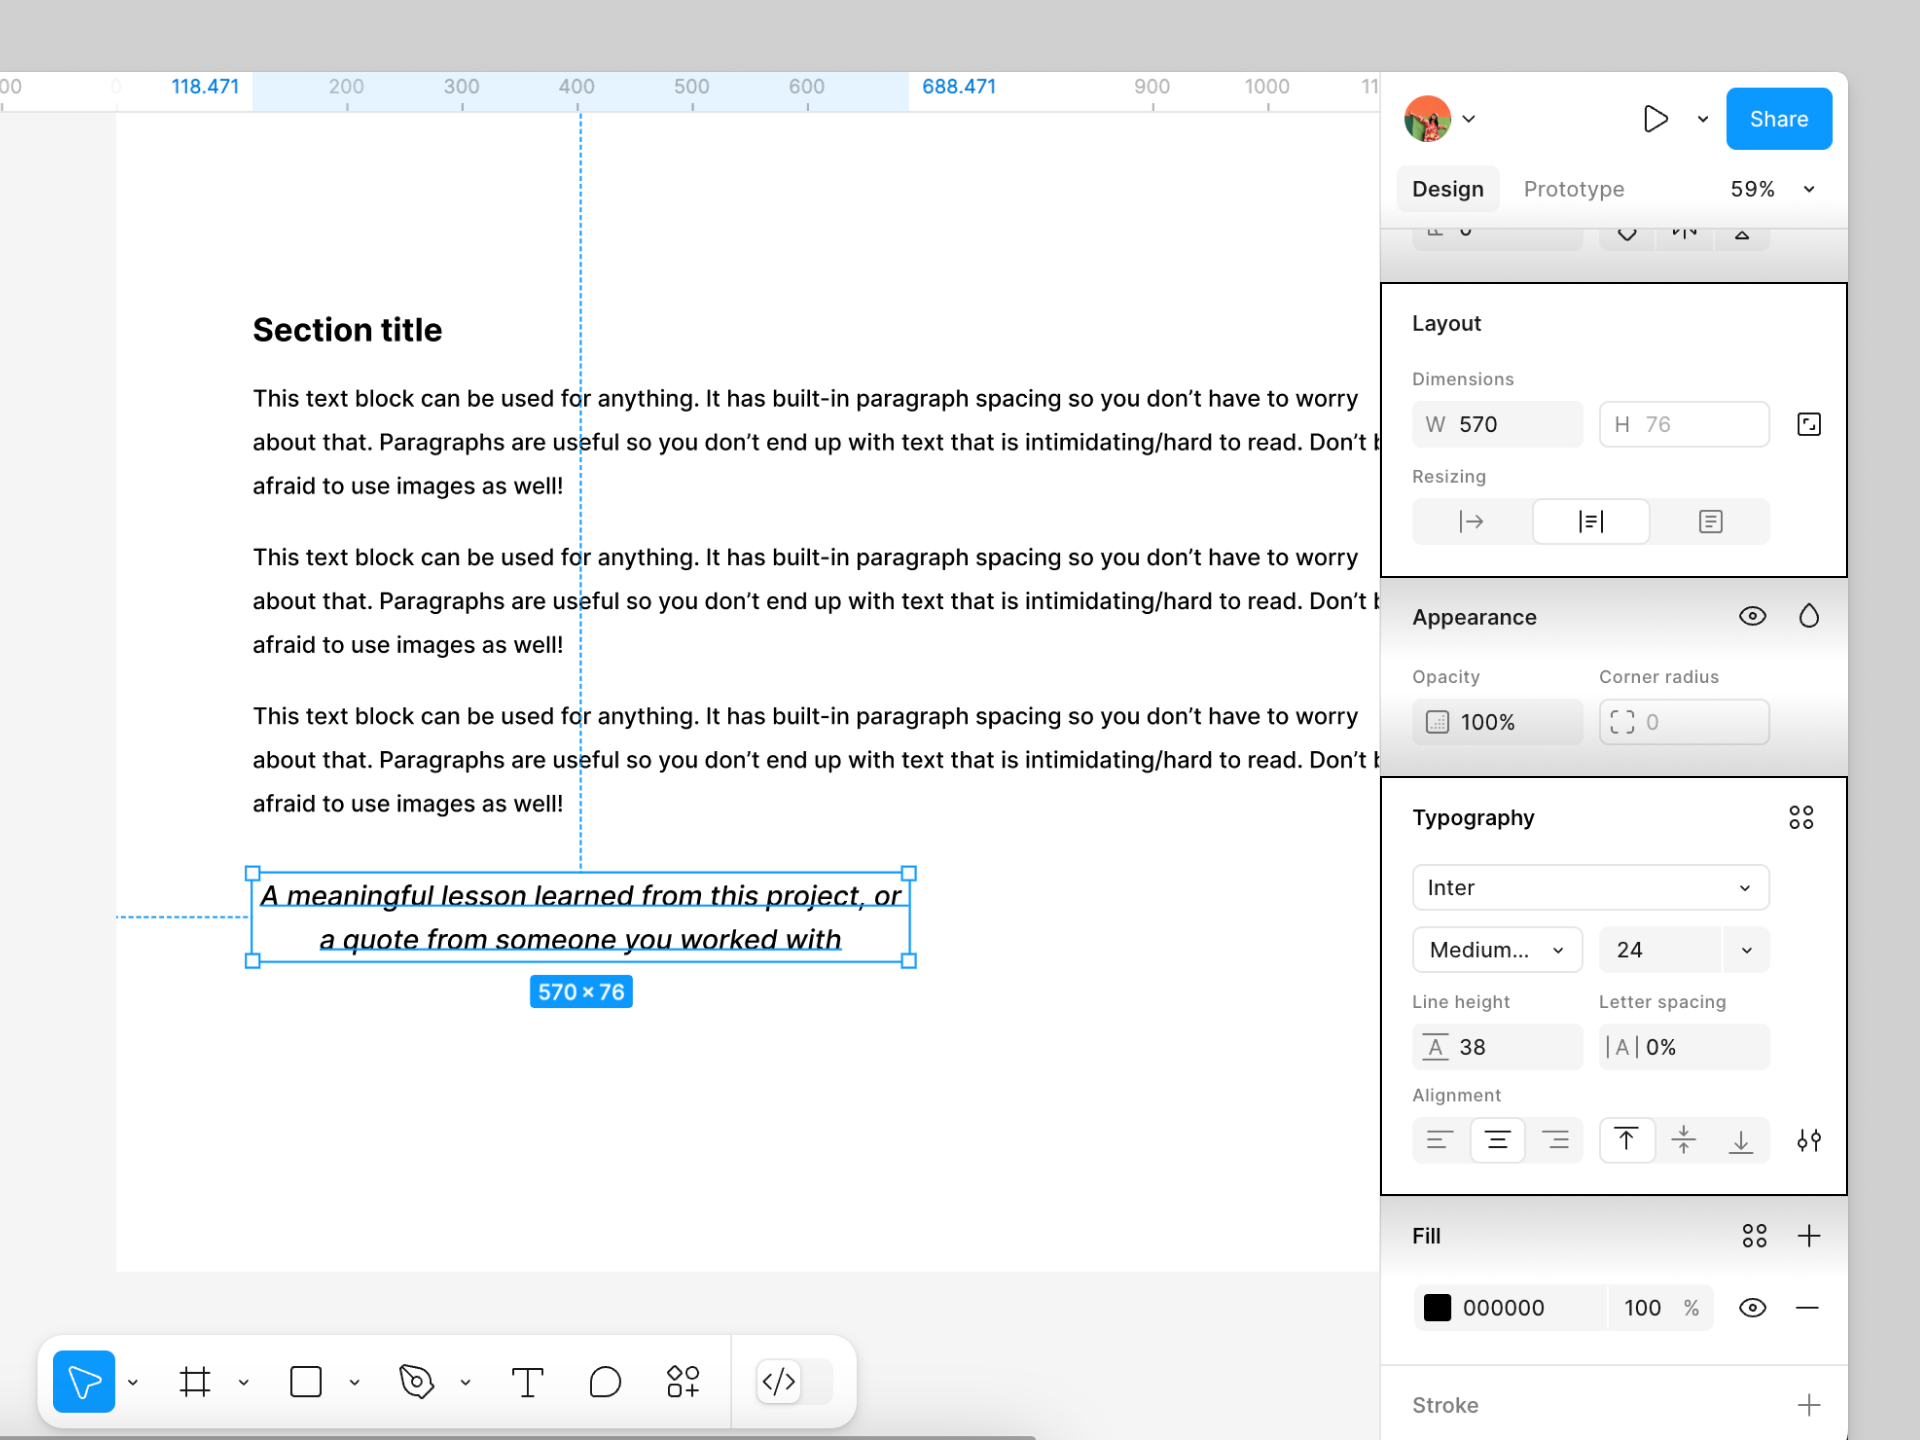Toggle Dev Mode switch

(794, 1382)
